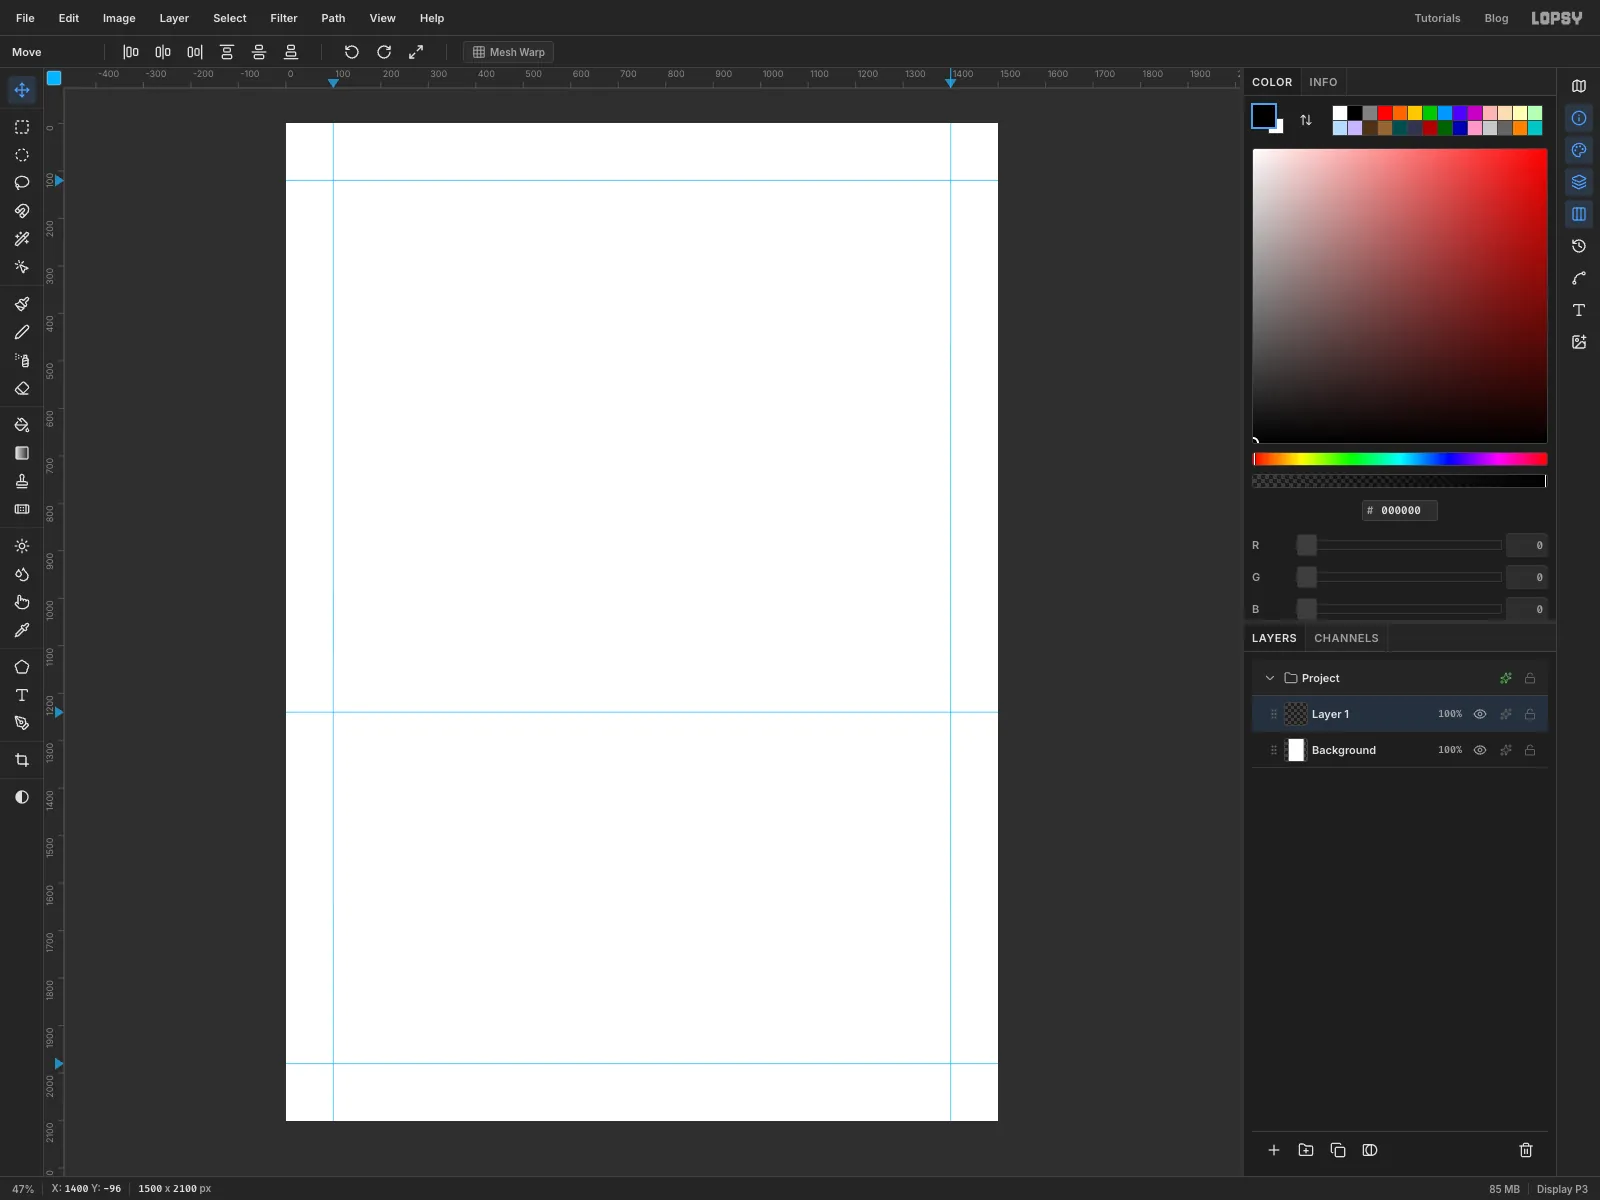Pick the red color swatch
Viewport: 1600px width, 1200px height.
1385,113
